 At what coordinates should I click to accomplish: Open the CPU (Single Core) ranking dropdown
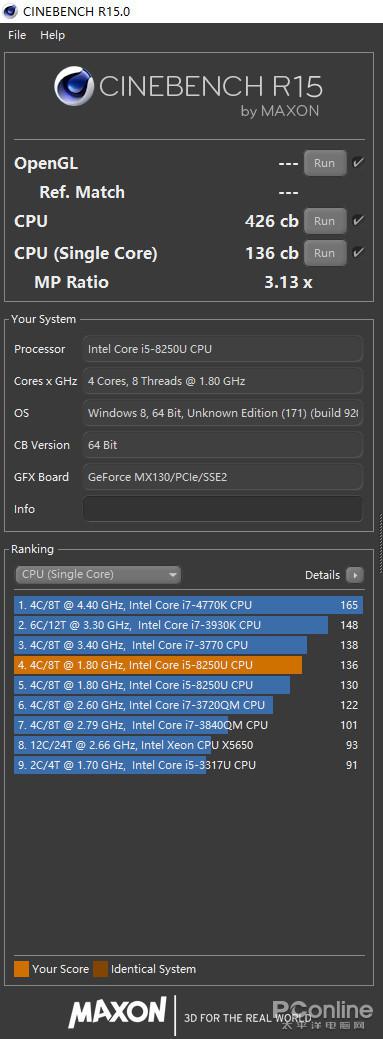tap(98, 574)
